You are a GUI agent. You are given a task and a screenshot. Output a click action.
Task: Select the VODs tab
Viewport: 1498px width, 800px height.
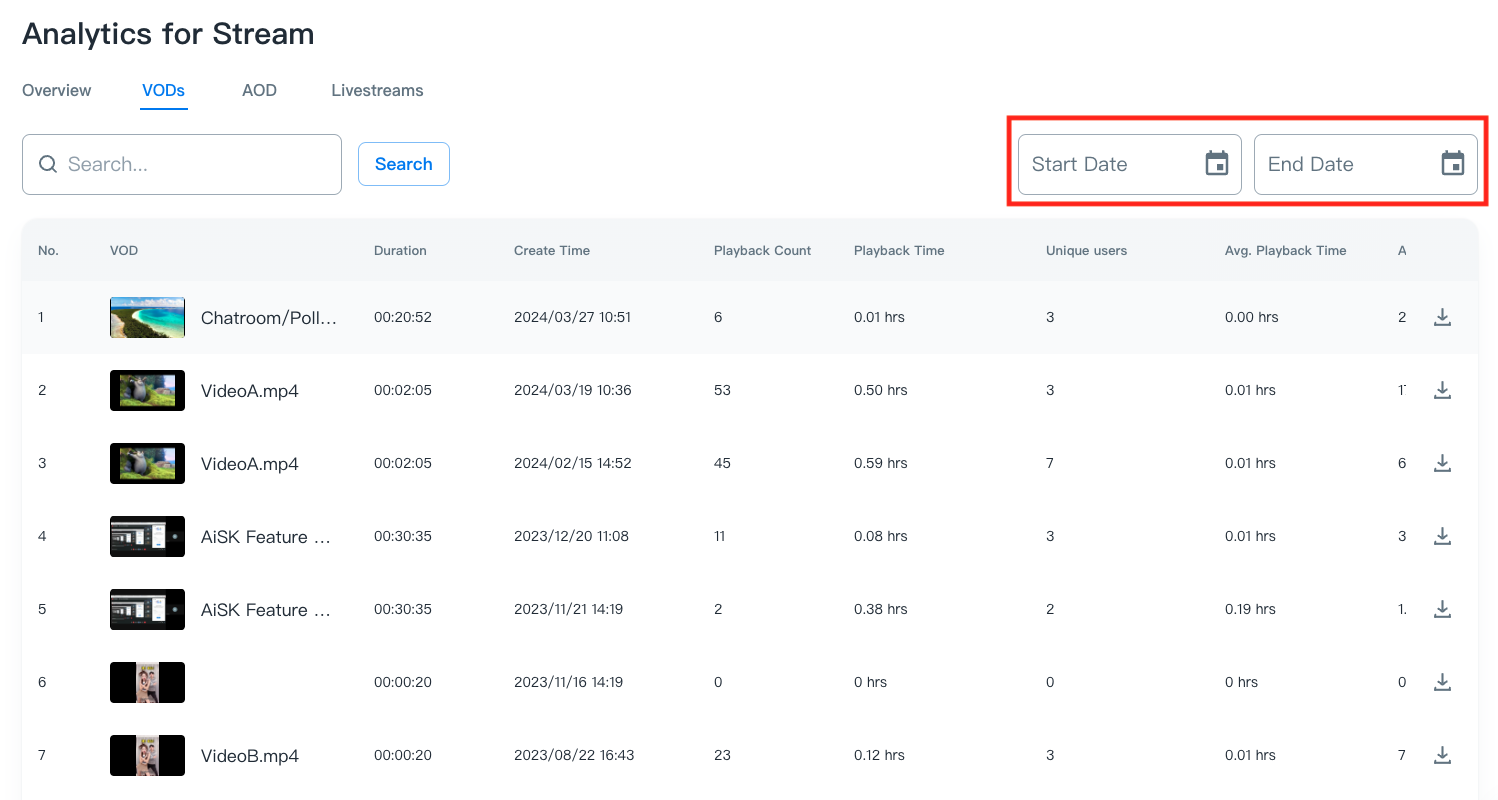click(x=163, y=90)
